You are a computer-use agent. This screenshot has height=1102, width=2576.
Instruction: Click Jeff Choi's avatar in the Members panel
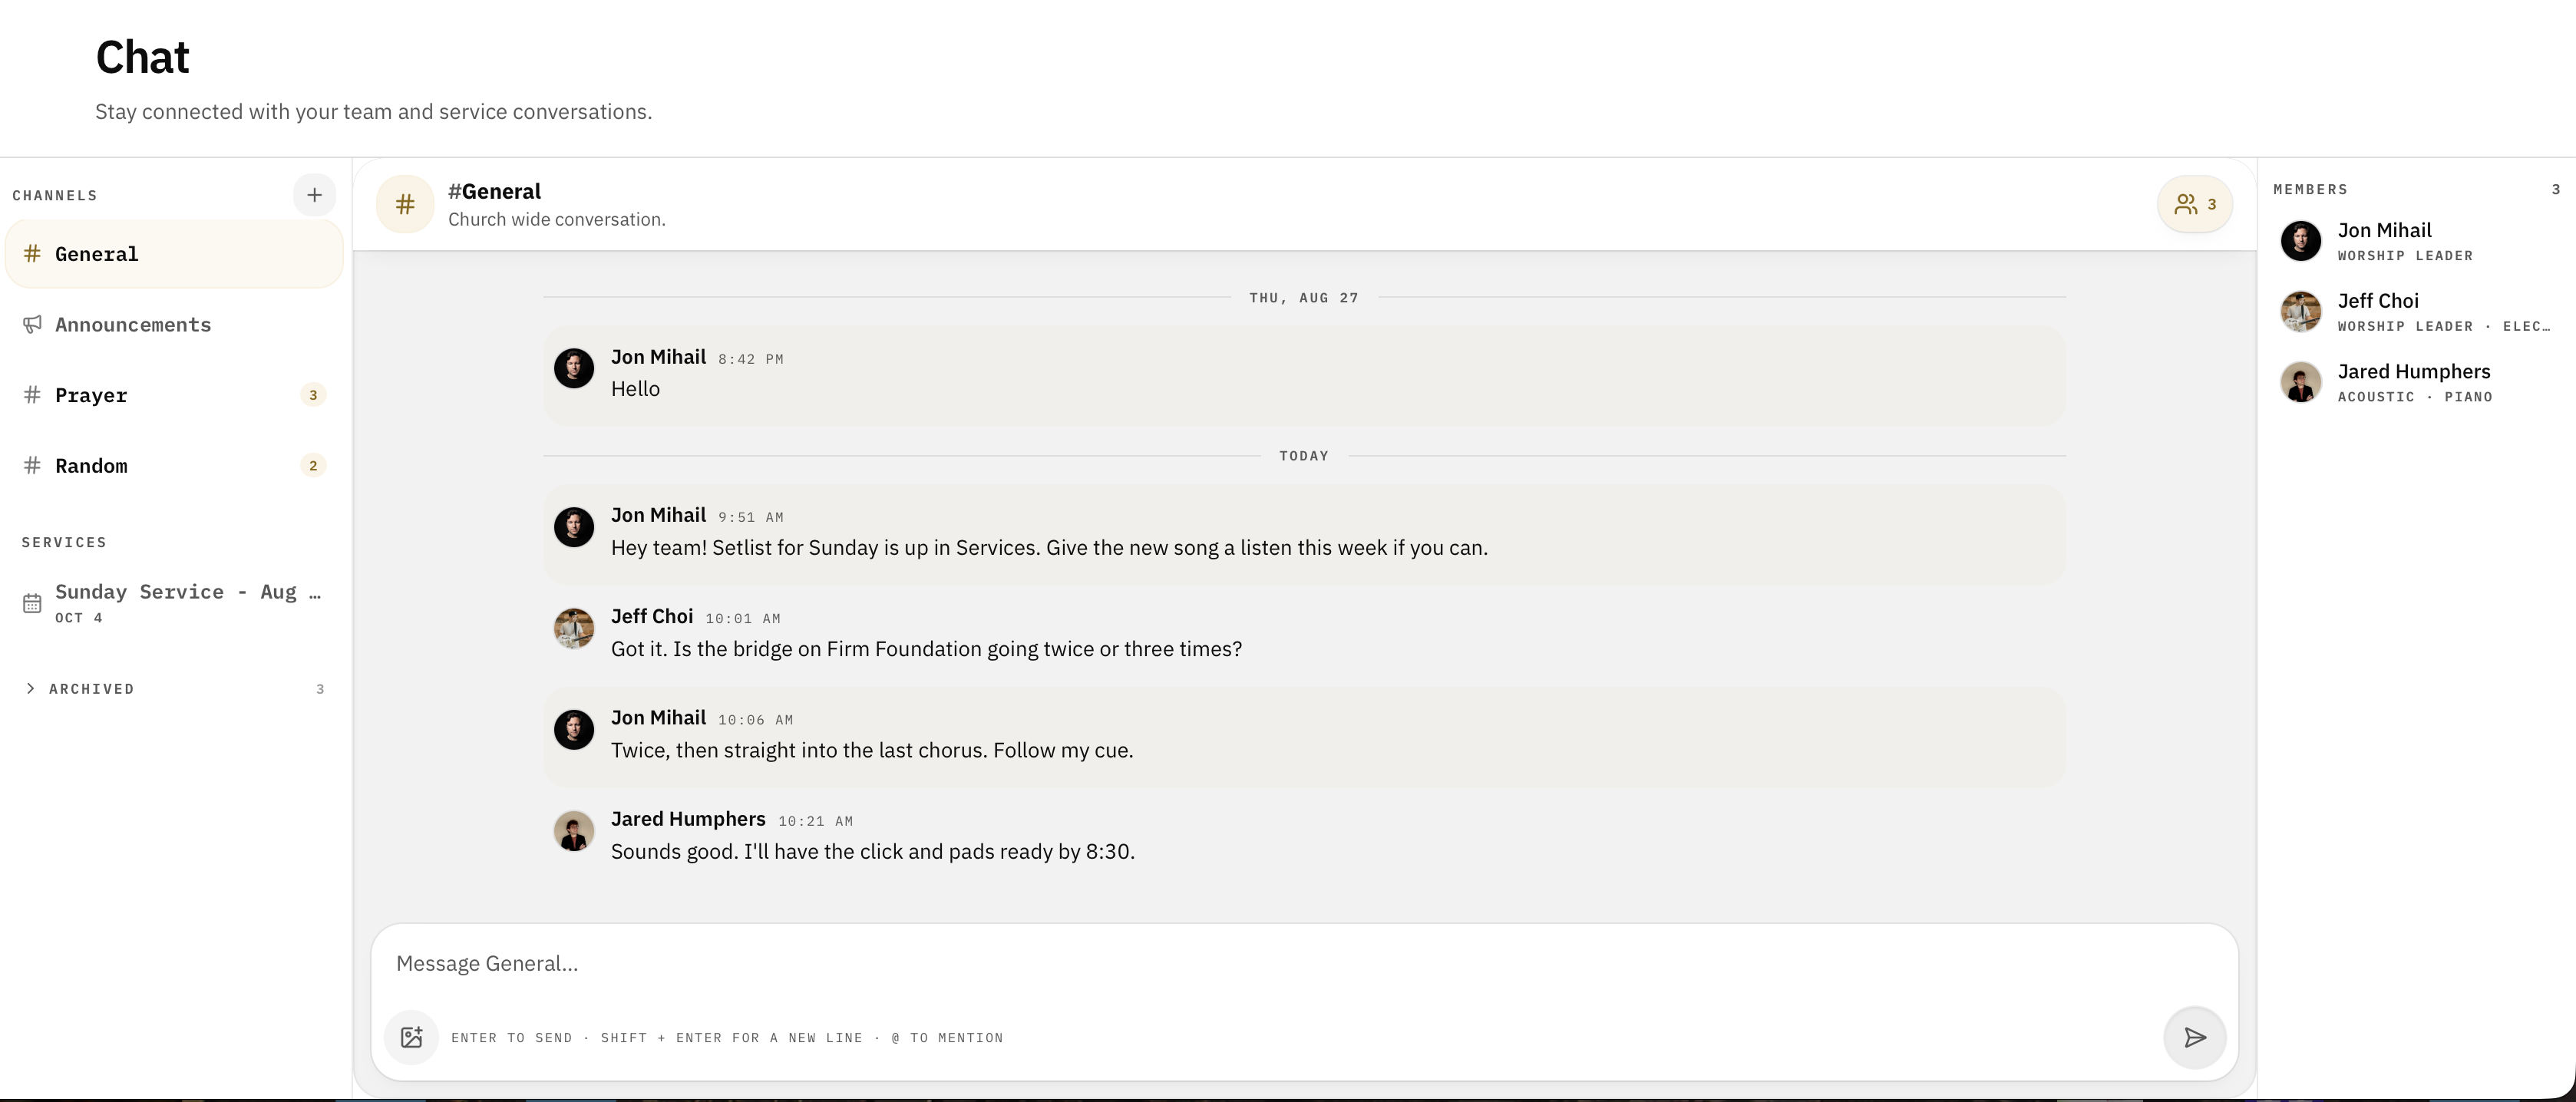(2300, 312)
